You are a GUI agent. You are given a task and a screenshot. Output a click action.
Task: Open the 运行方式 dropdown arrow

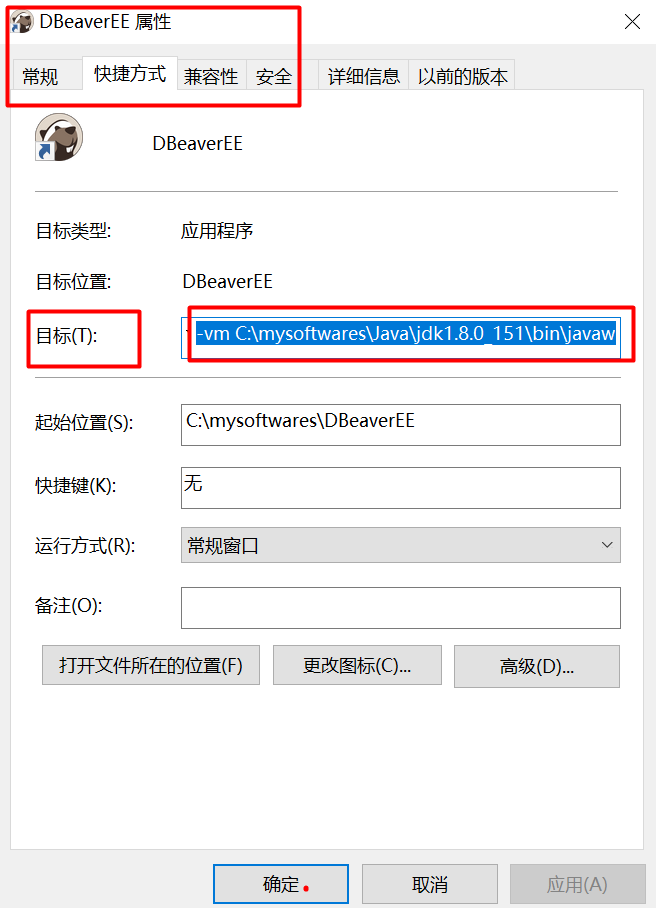click(x=607, y=545)
